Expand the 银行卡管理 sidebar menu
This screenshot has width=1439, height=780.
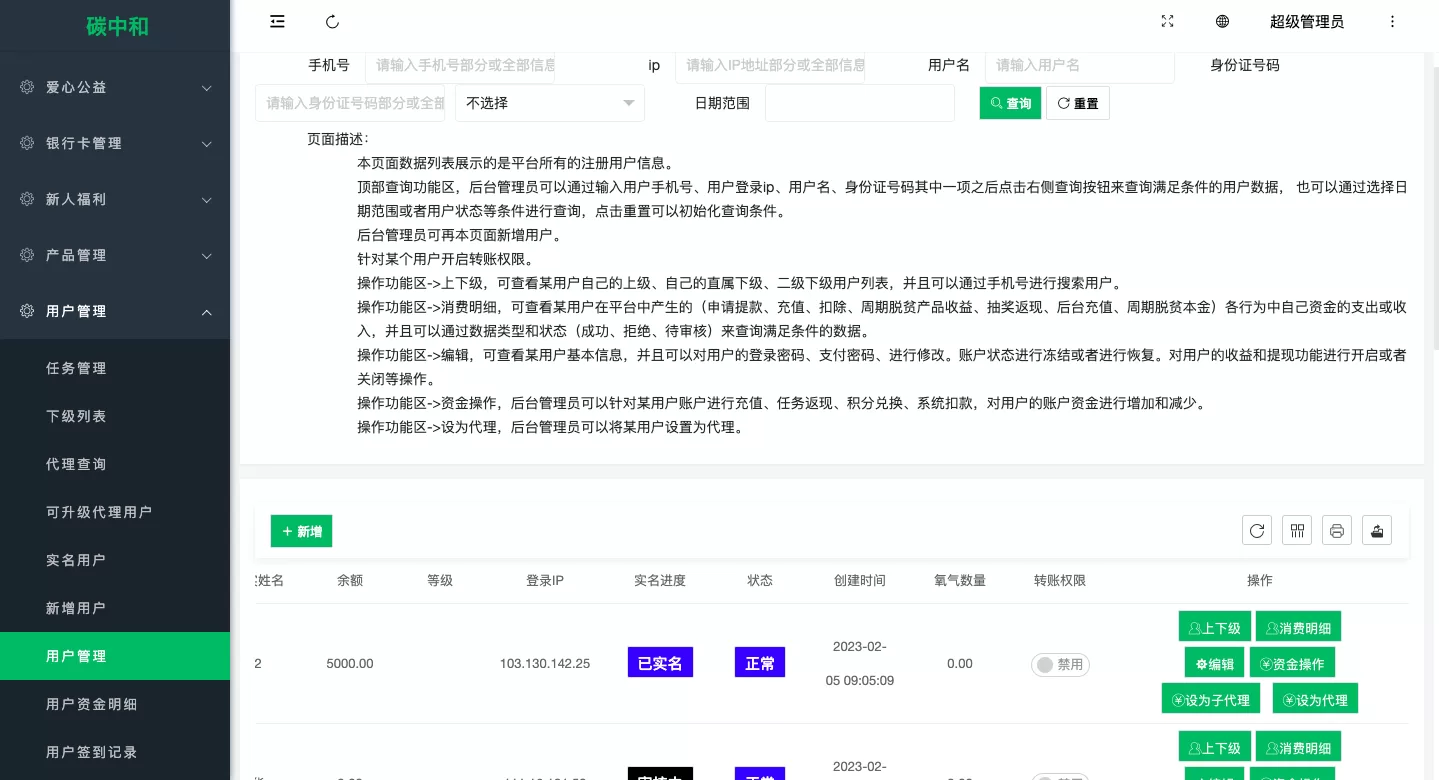click(115, 143)
